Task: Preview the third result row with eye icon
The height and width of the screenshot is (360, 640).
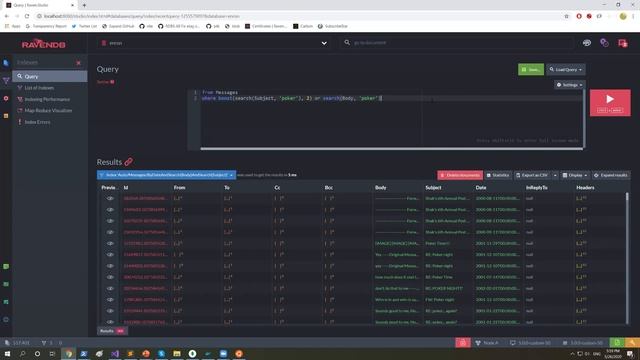Action: pos(110,221)
